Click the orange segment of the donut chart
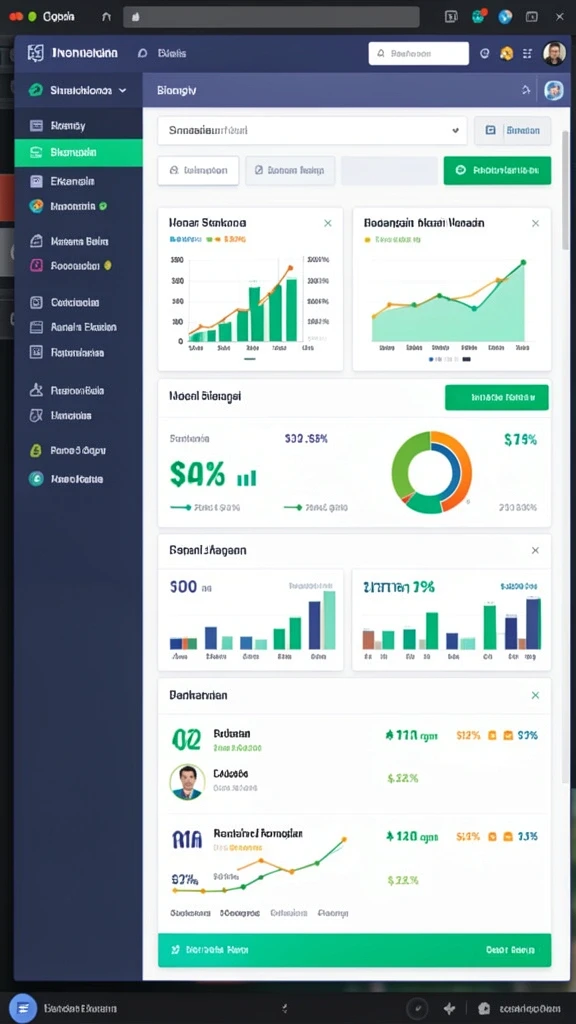The image size is (576, 1024). pos(460,470)
